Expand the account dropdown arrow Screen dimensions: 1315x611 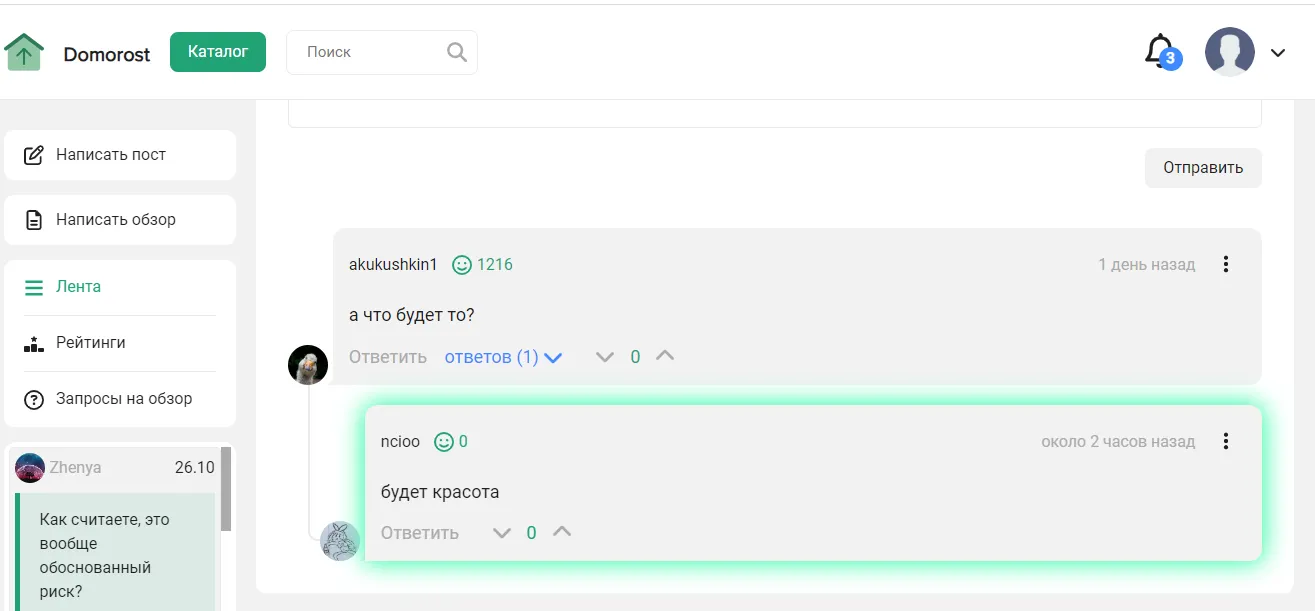pyautogui.click(x=1278, y=53)
